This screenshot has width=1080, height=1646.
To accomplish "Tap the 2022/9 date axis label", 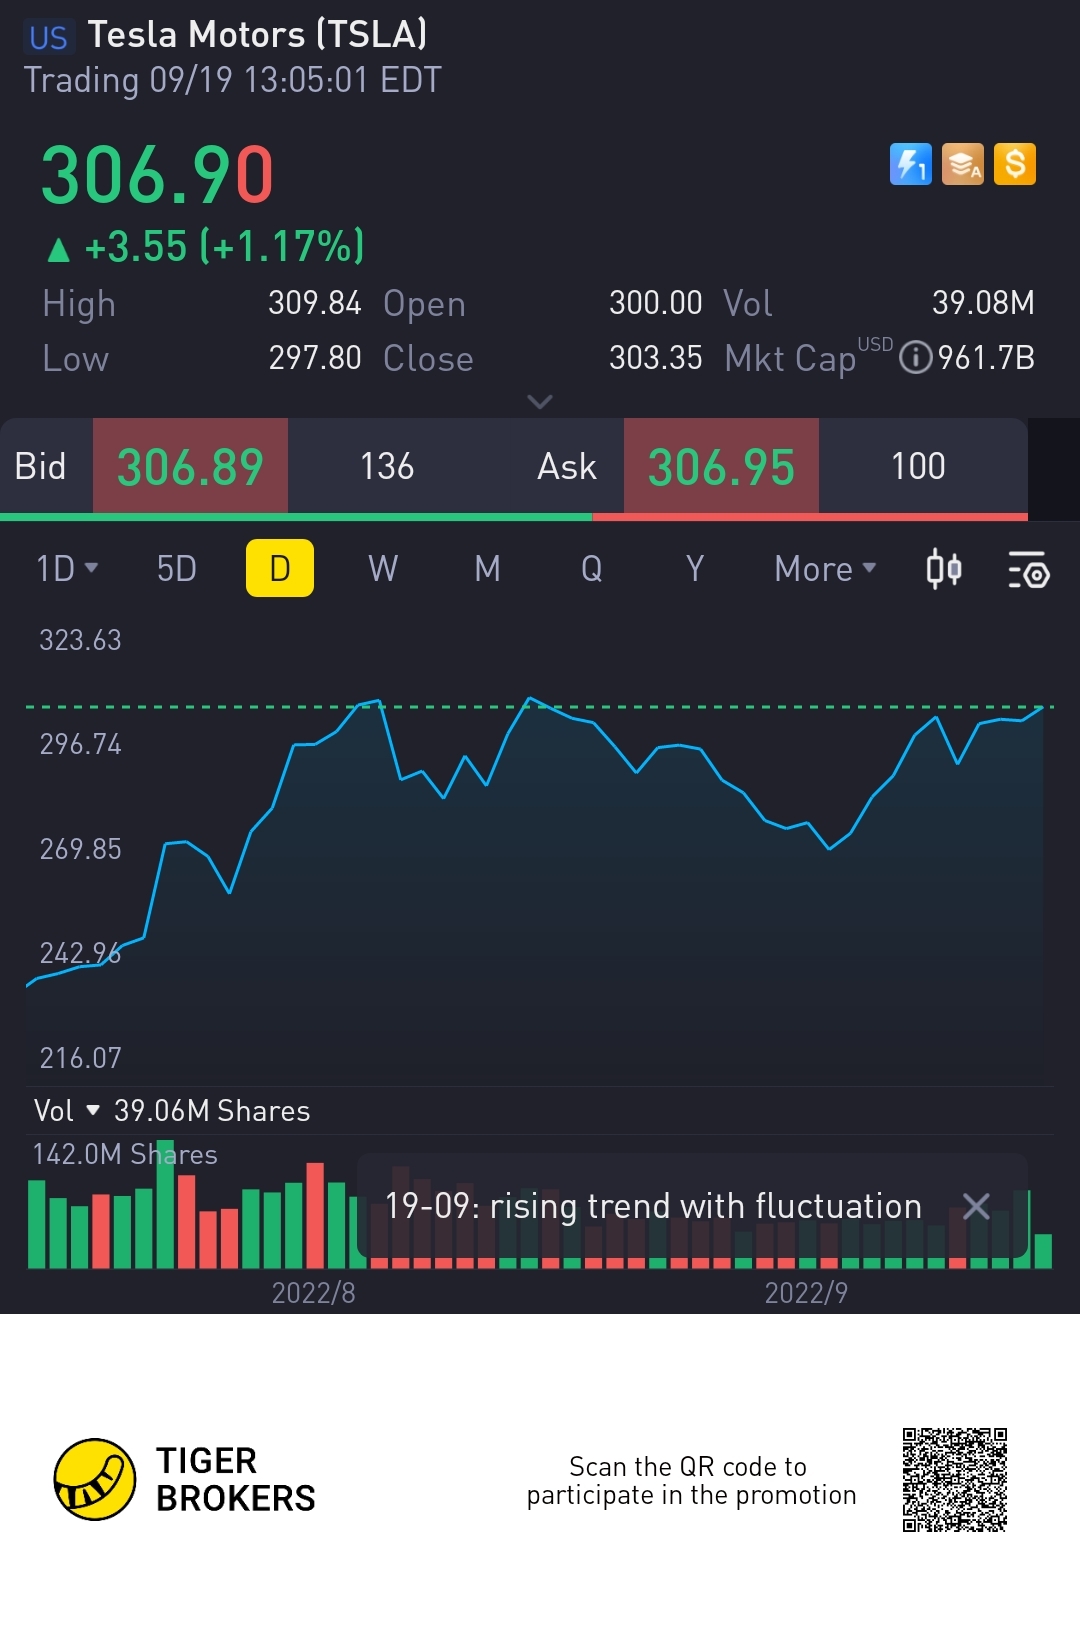I will point(806,1293).
